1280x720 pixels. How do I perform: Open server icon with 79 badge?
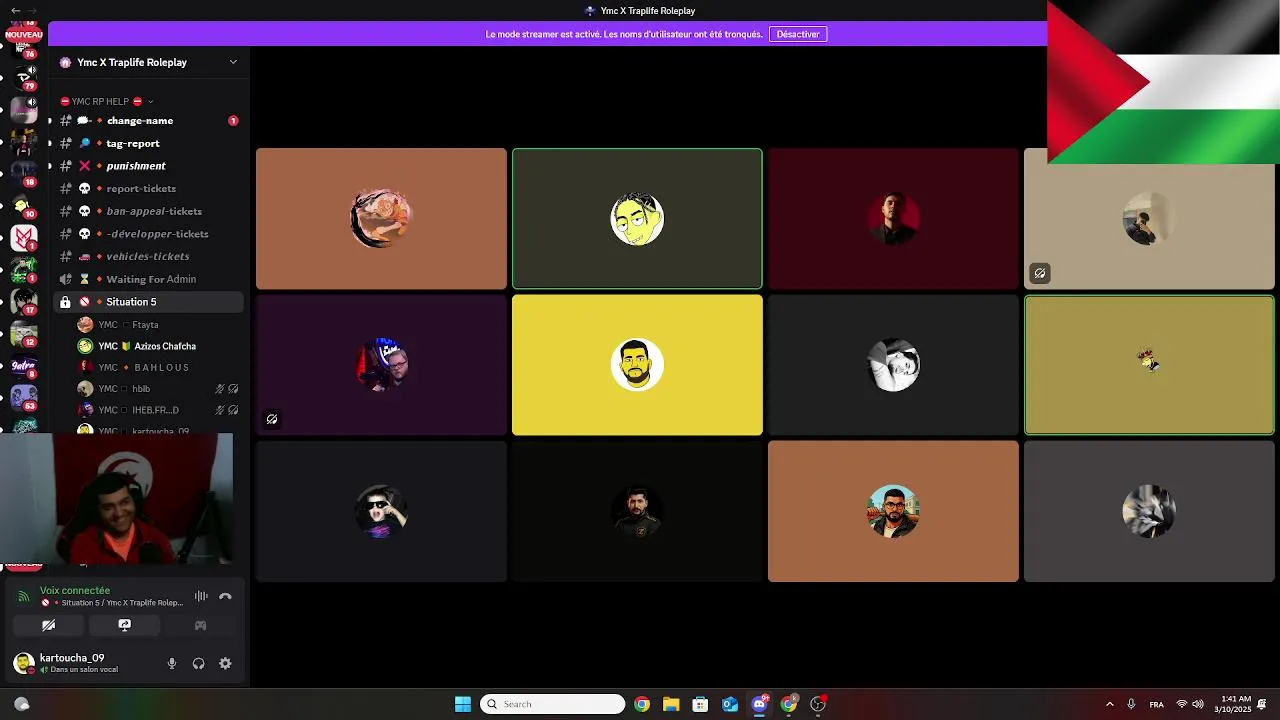pyautogui.click(x=23, y=76)
